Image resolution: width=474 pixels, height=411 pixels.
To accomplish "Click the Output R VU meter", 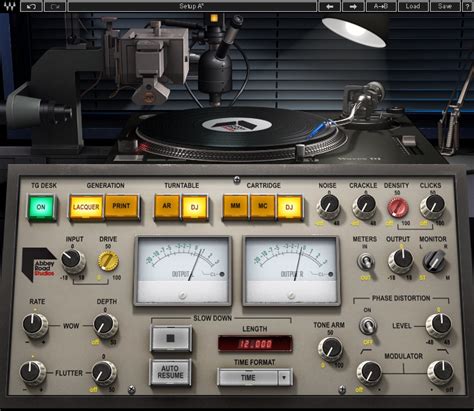I will (x=291, y=271).
